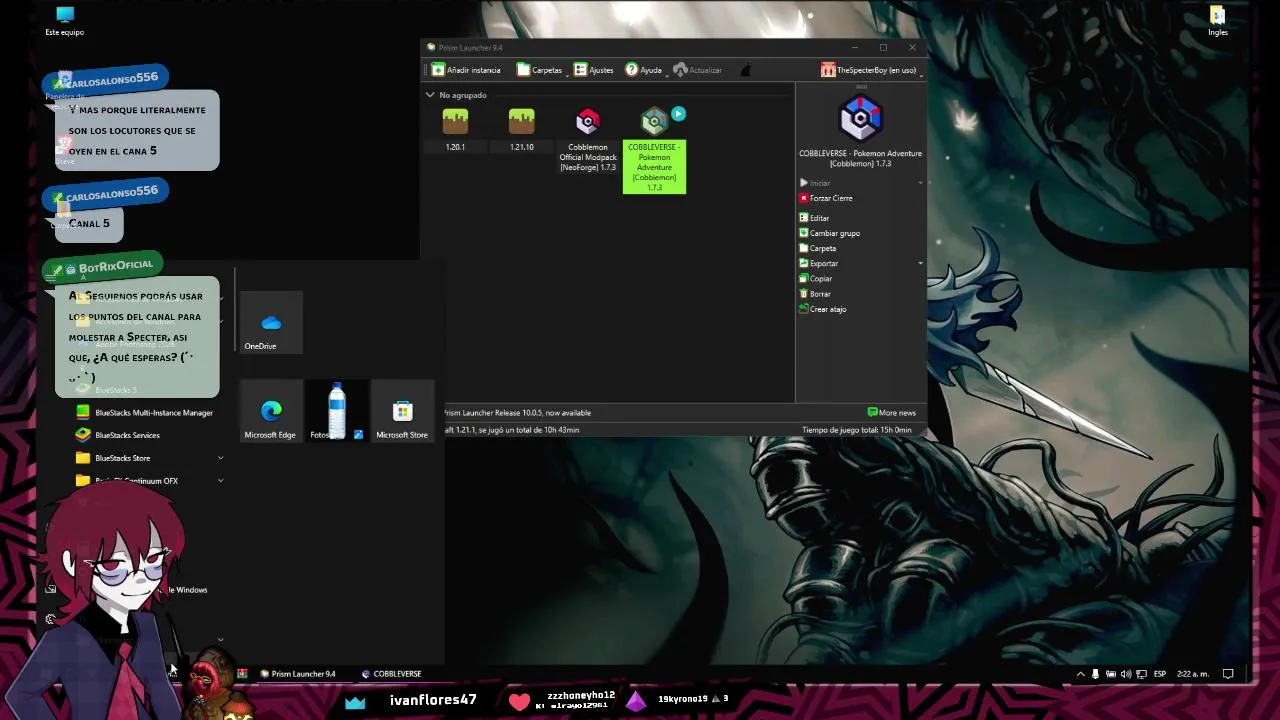Select the 1.20.1 Minecraft instance
Image resolution: width=1280 pixels, height=720 pixels.
click(x=455, y=130)
